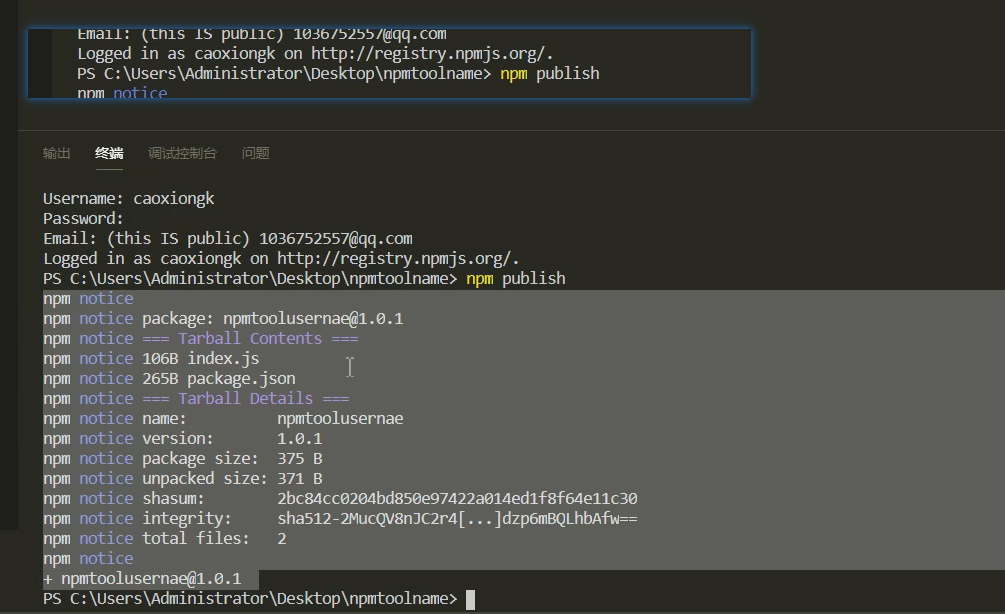The image size is (1005, 614).
Task: Click the 'version: 1.0.1' line
Action: (x=183, y=438)
